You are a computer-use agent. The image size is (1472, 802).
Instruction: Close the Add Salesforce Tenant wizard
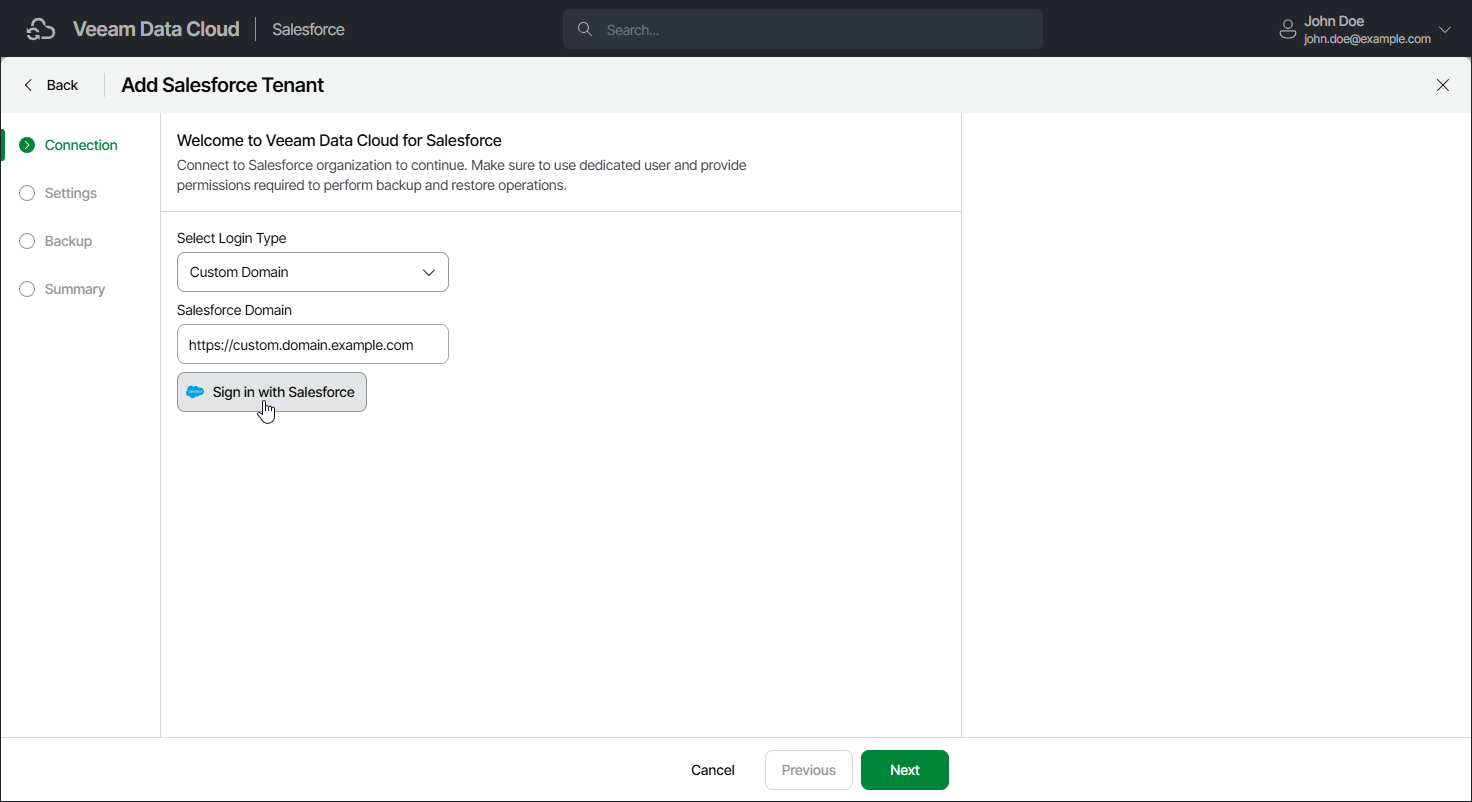pos(1443,85)
